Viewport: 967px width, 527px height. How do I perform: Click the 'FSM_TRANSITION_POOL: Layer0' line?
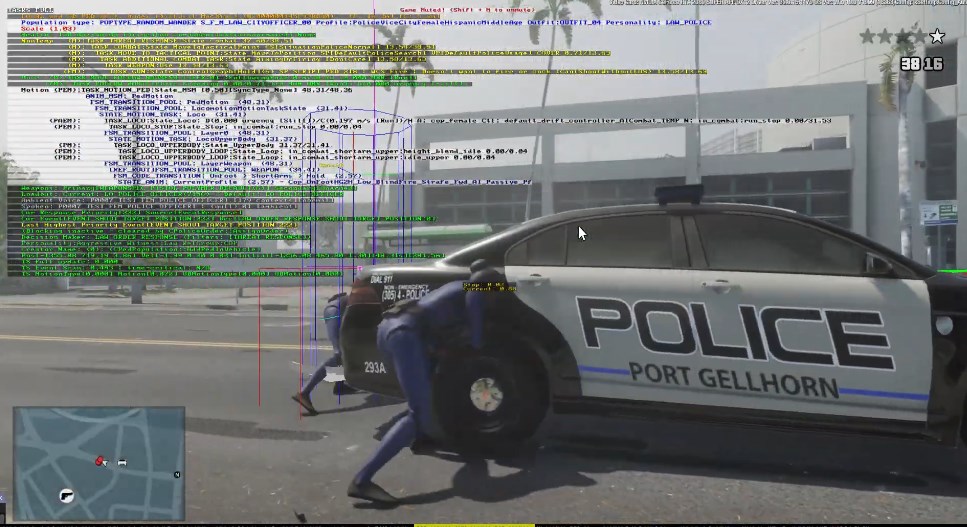187,133
